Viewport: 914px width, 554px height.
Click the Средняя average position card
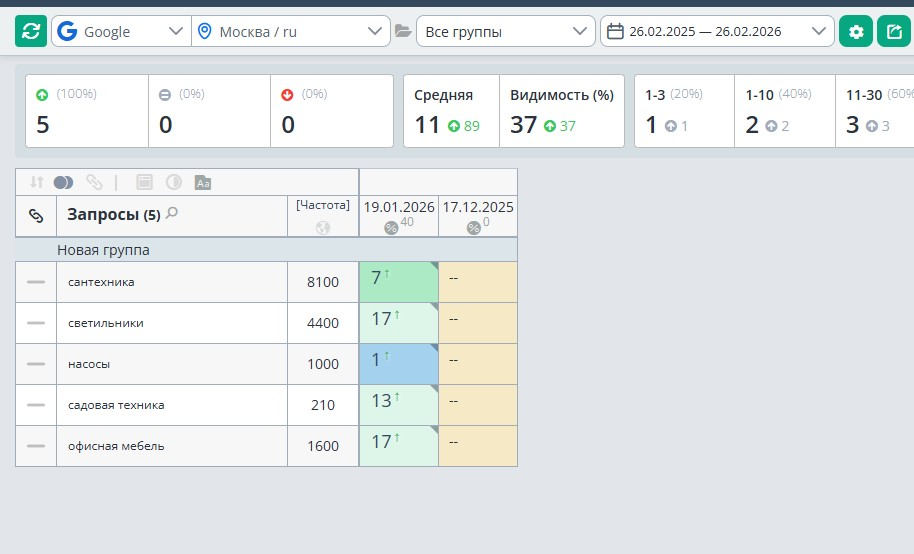pyautogui.click(x=451, y=111)
